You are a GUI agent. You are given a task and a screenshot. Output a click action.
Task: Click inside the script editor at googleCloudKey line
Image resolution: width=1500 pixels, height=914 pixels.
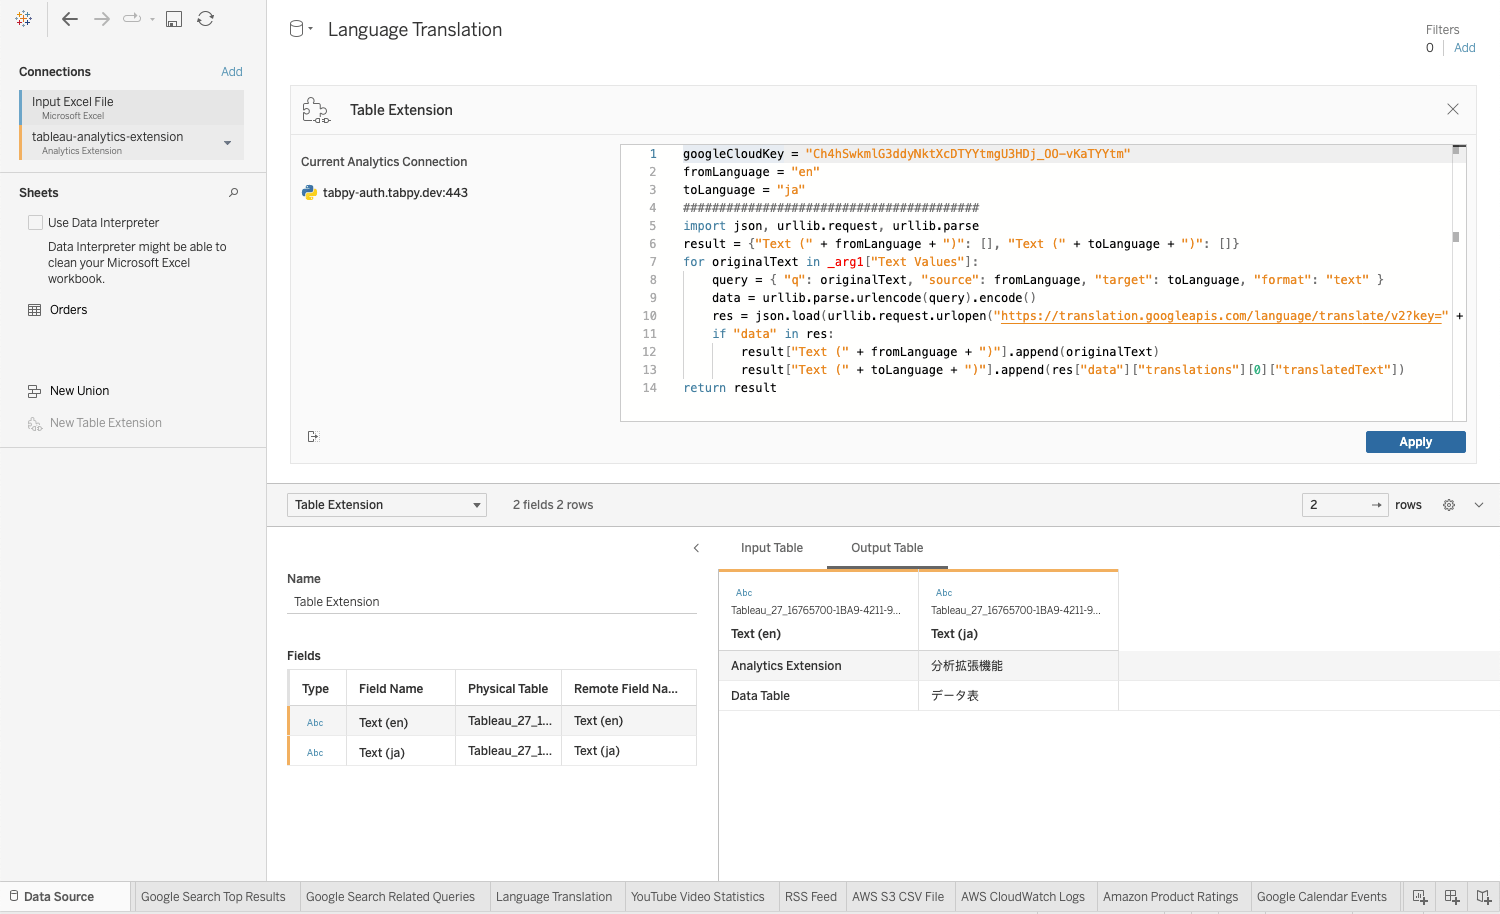tap(906, 154)
